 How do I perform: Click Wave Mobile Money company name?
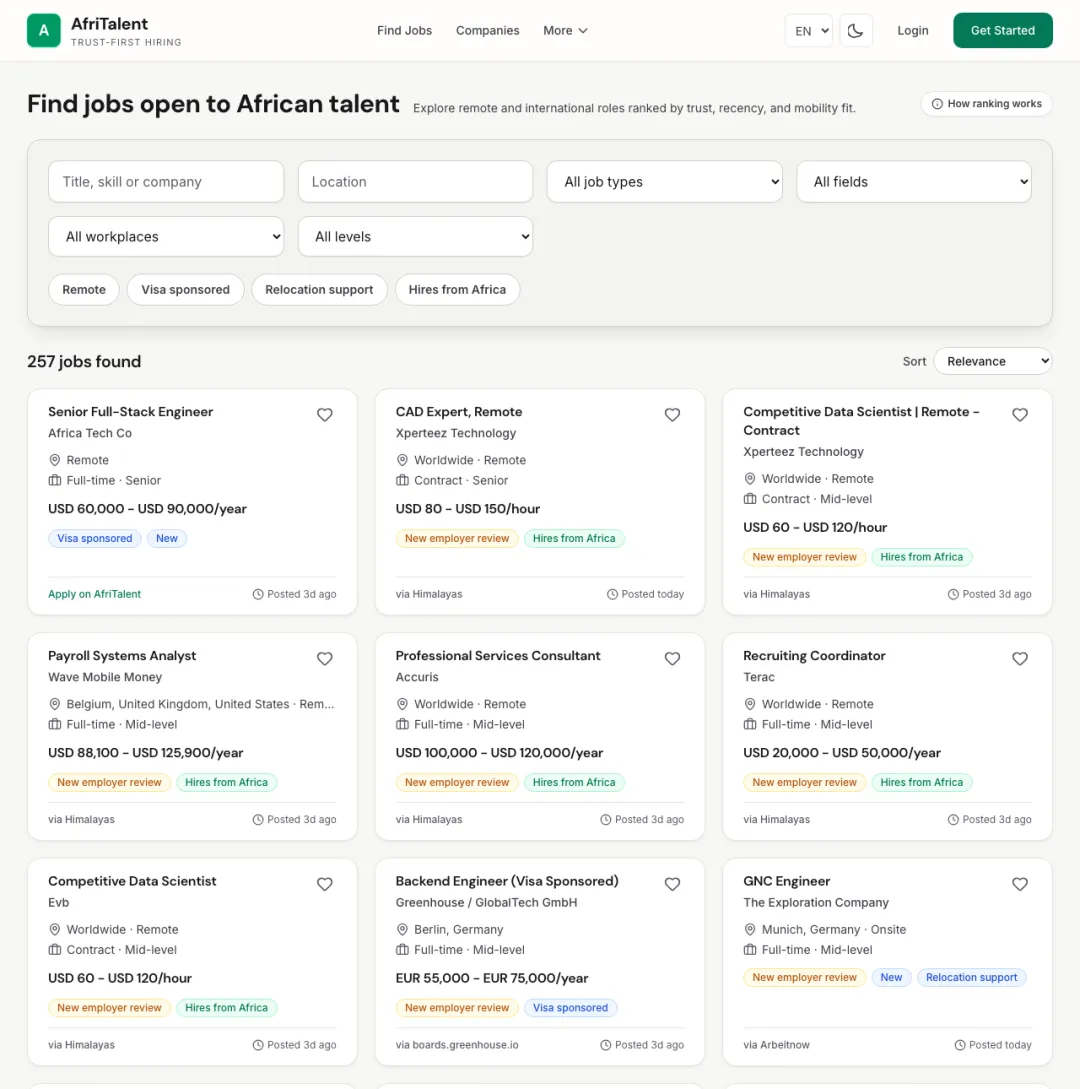[x=105, y=676]
